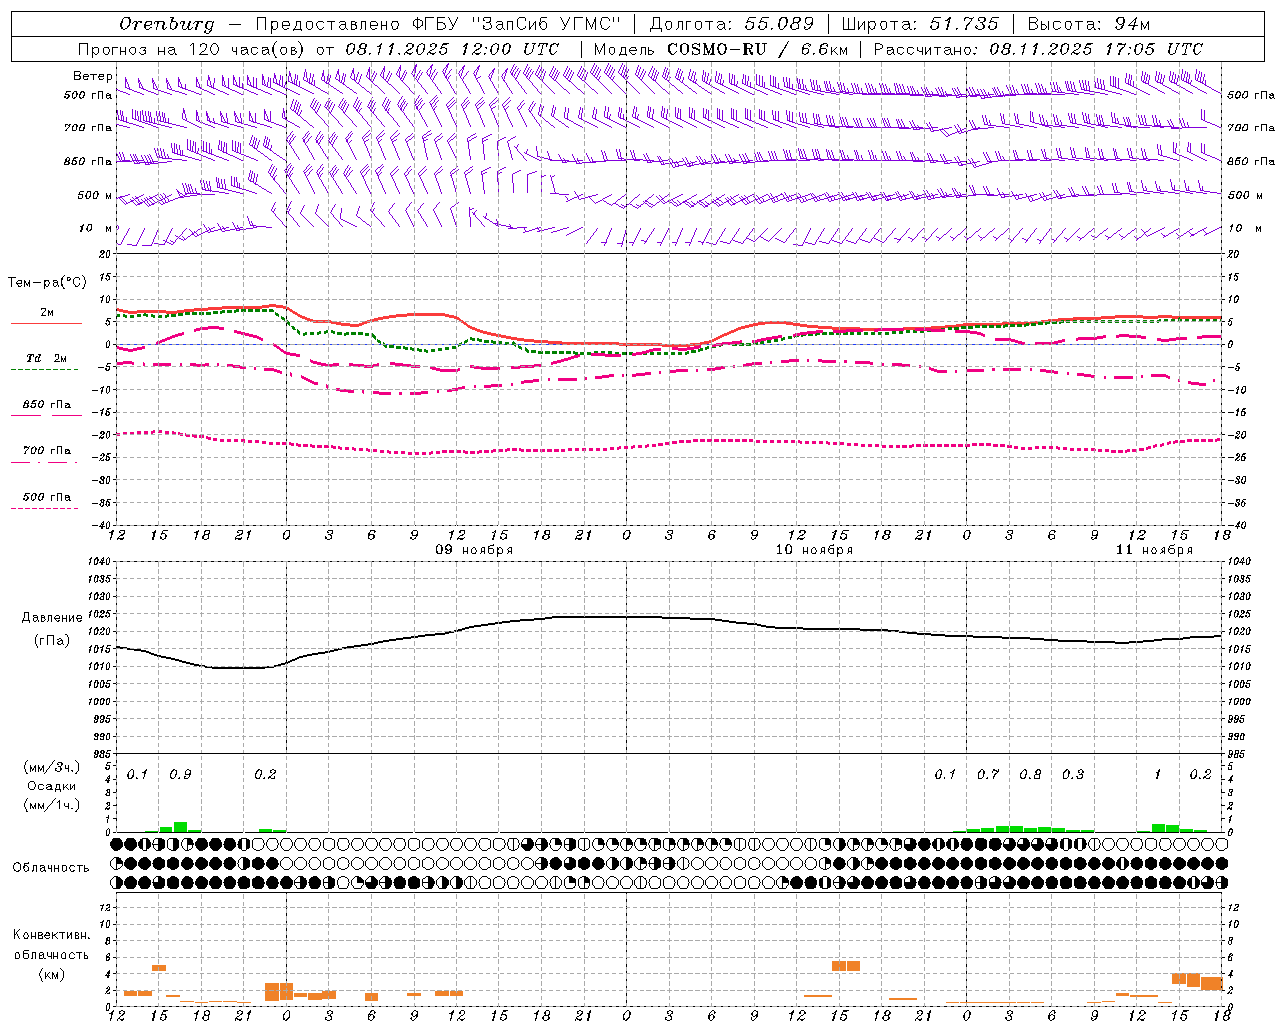Click the "Давление" pressure panel label
The width and height of the screenshot is (1280, 1024).
(x=52, y=618)
